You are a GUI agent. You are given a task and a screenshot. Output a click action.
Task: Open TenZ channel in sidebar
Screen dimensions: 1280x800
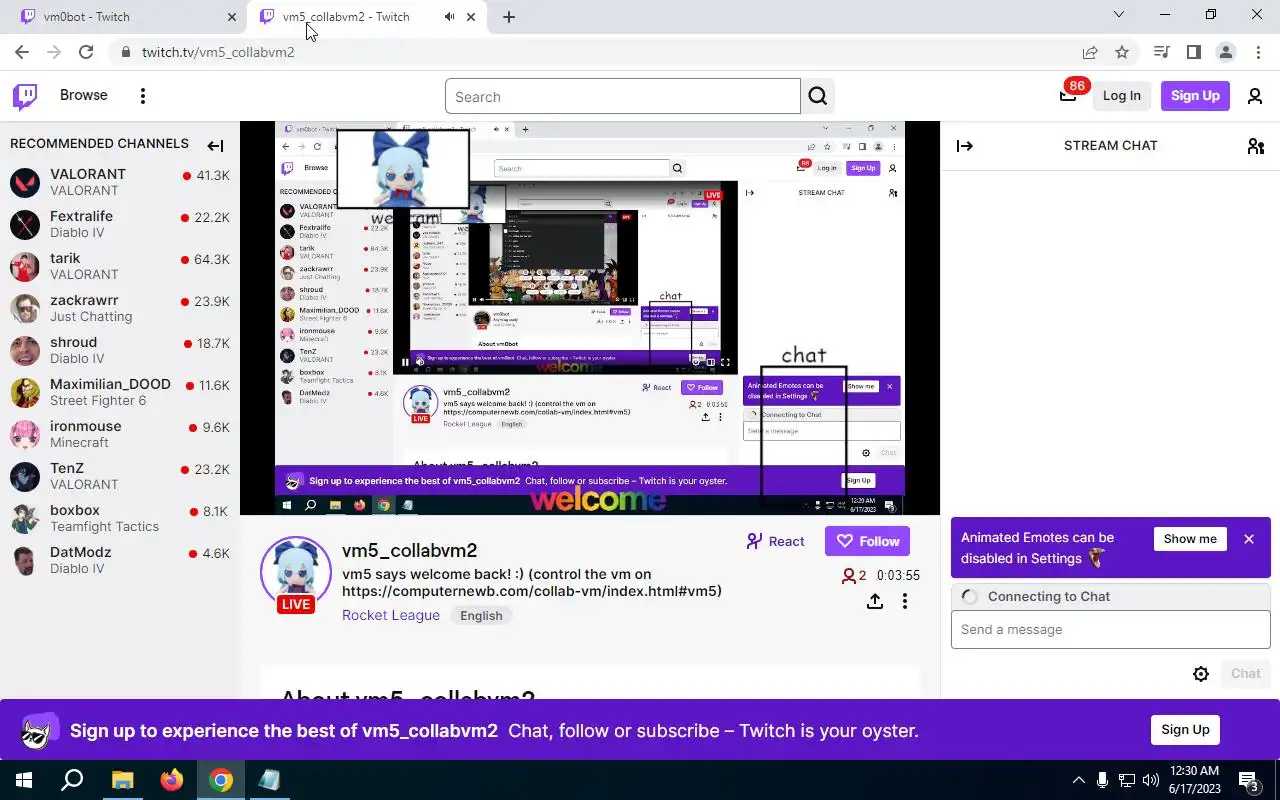tap(120, 476)
